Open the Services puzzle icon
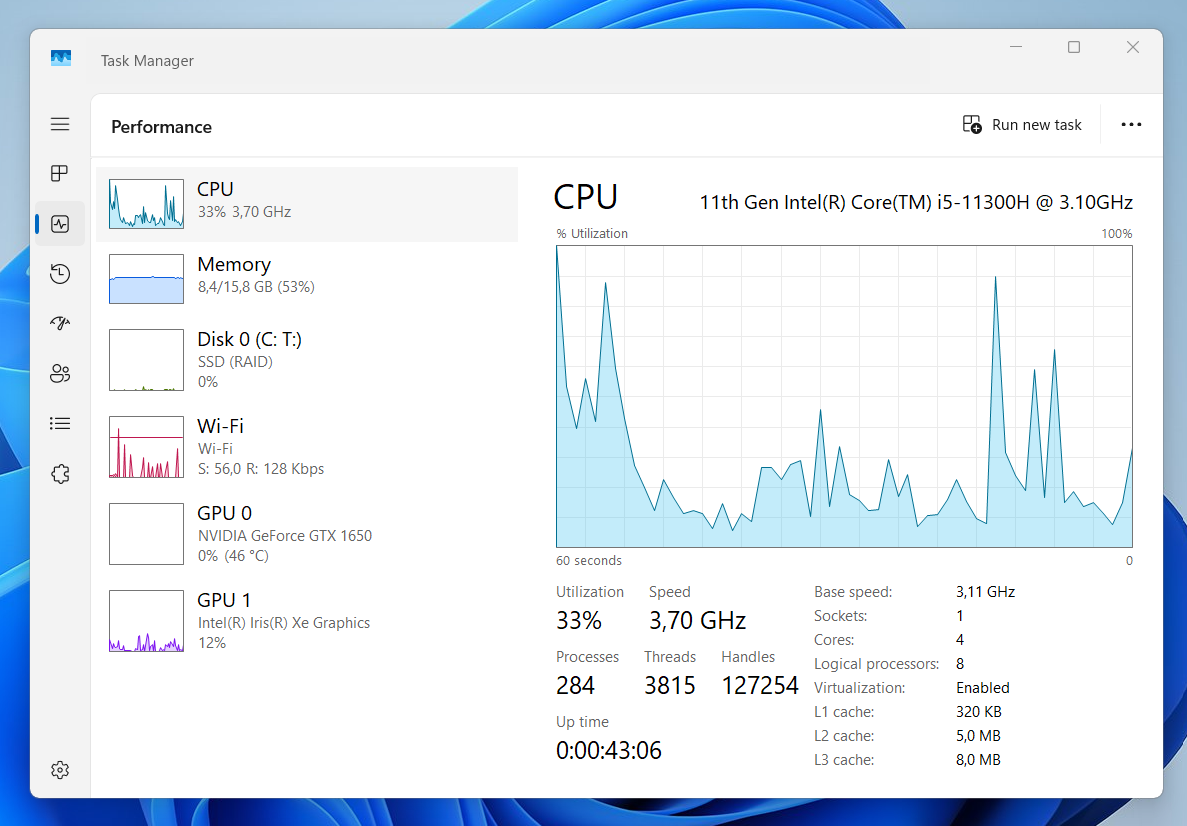This screenshot has width=1187, height=826. pyautogui.click(x=60, y=474)
